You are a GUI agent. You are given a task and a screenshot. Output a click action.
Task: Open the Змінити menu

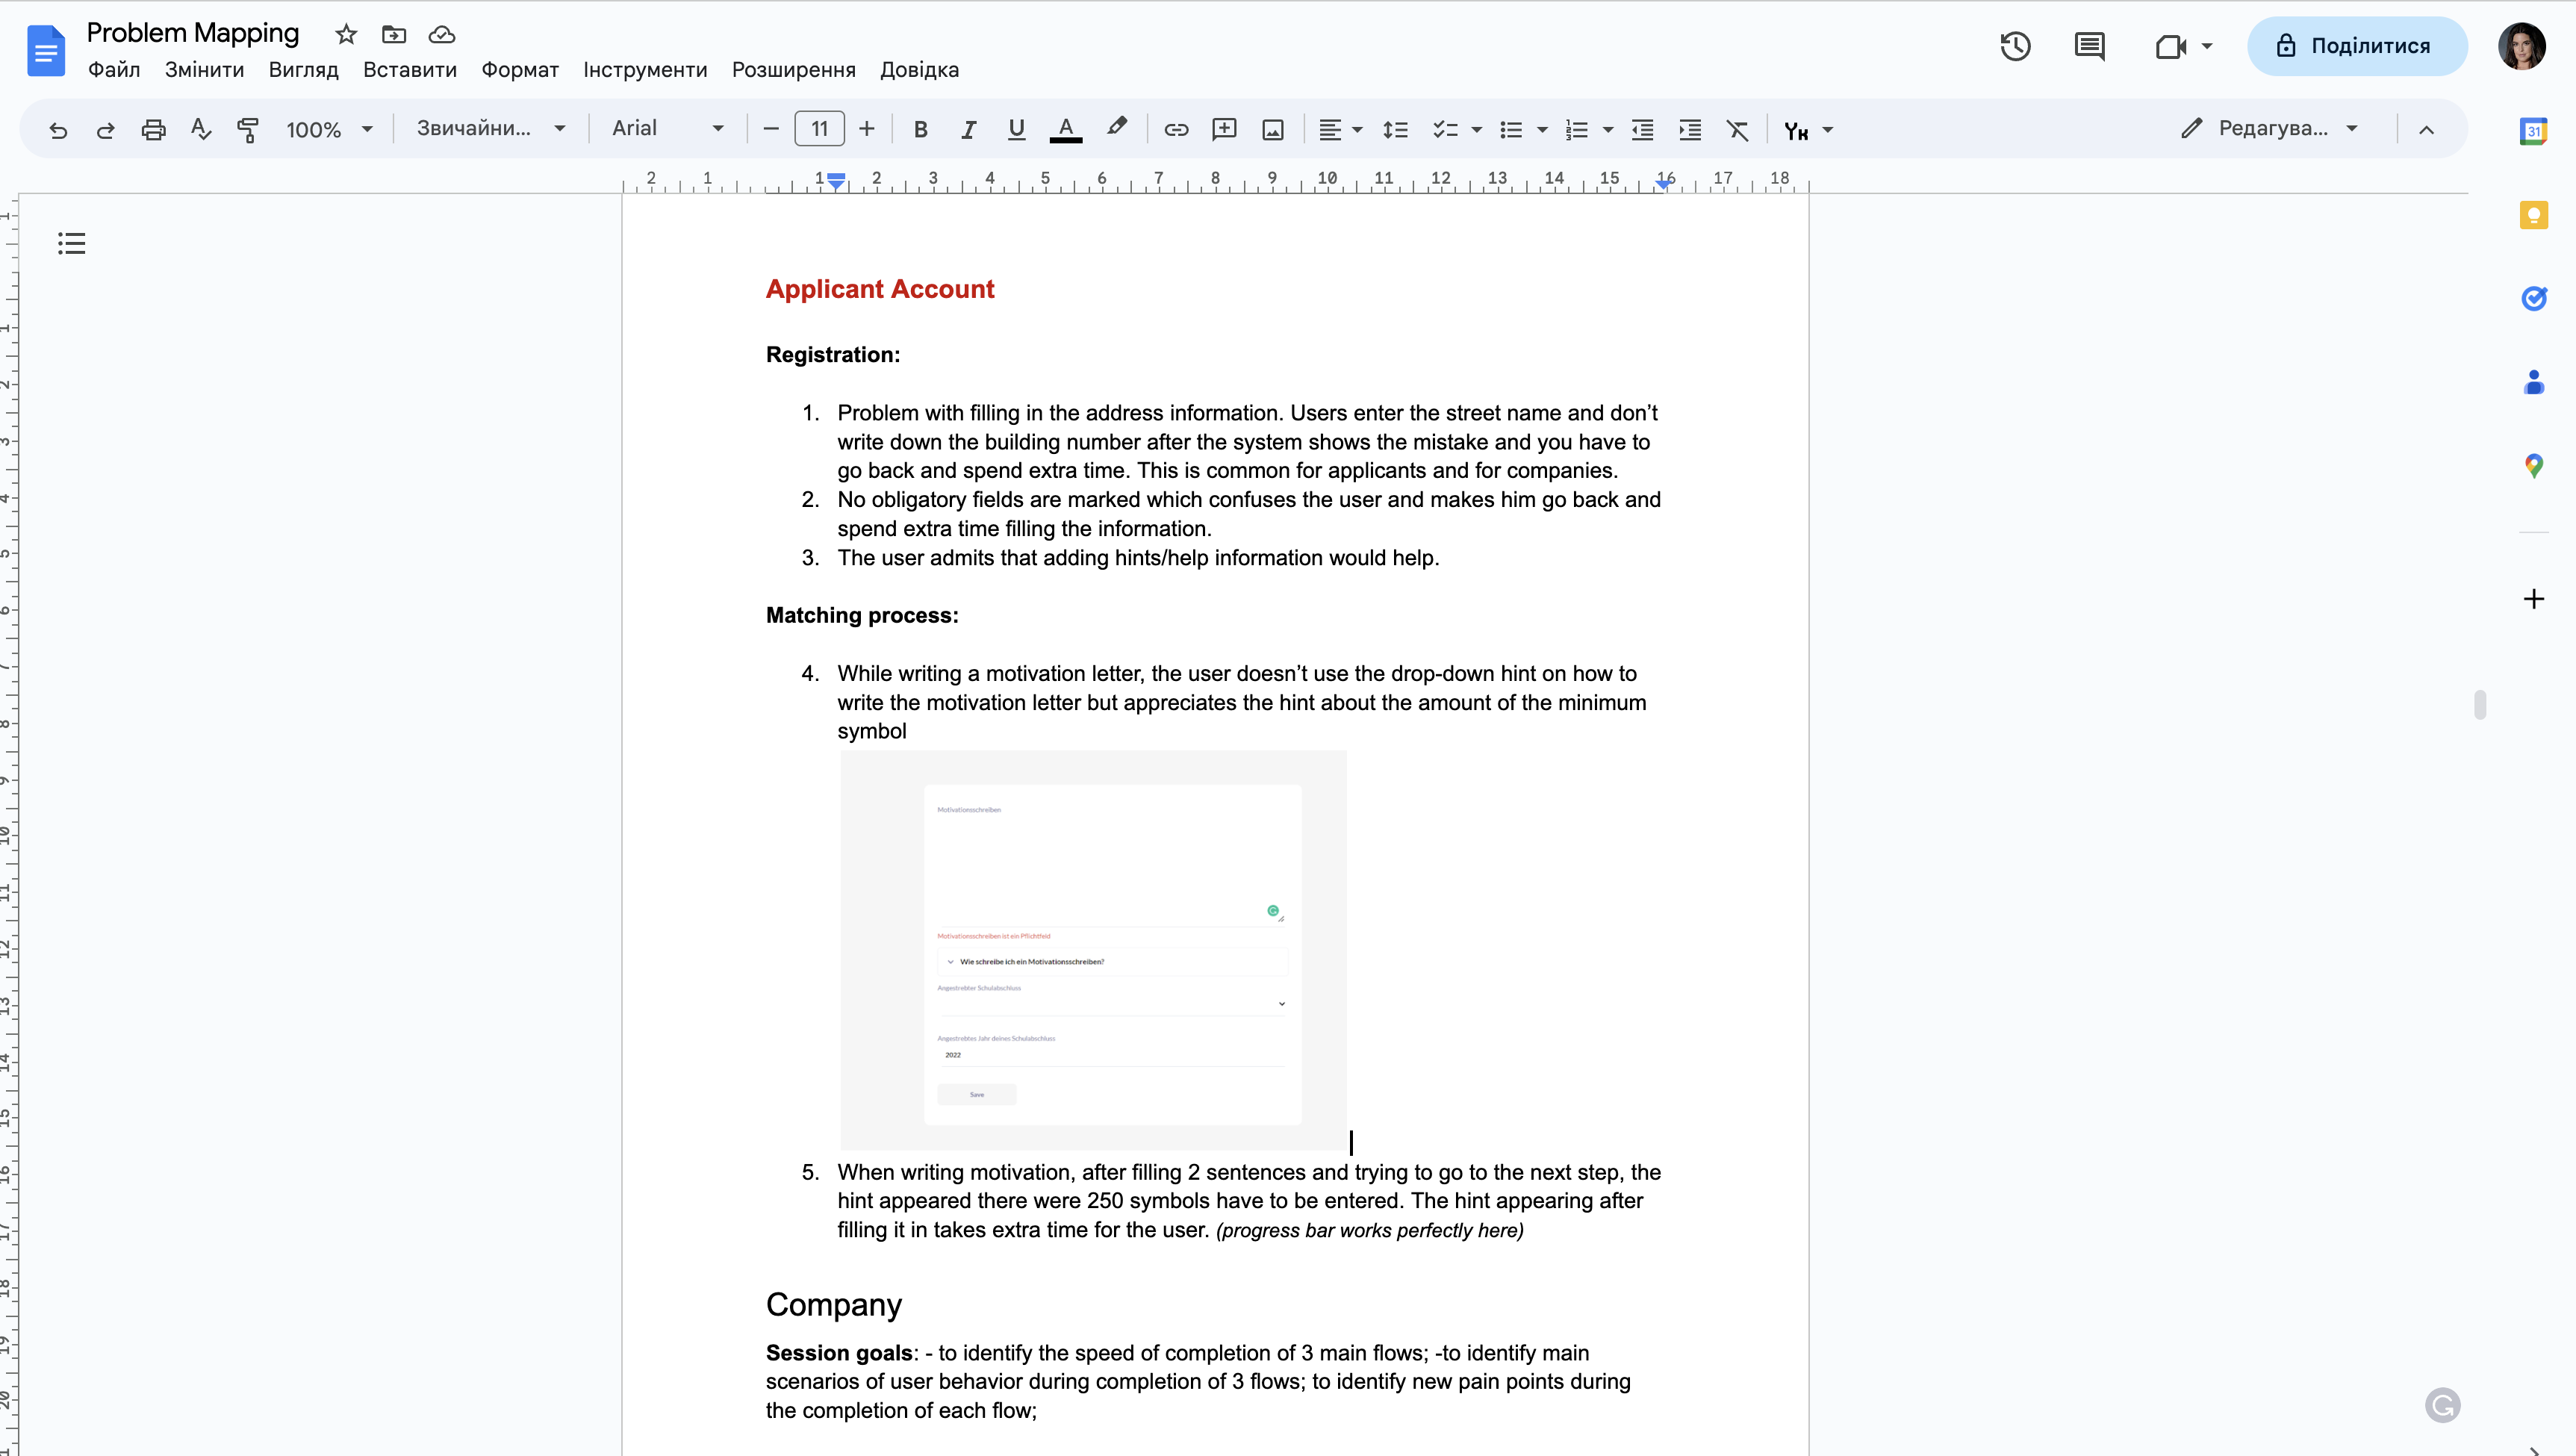pyautogui.click(x=204, y=70)
